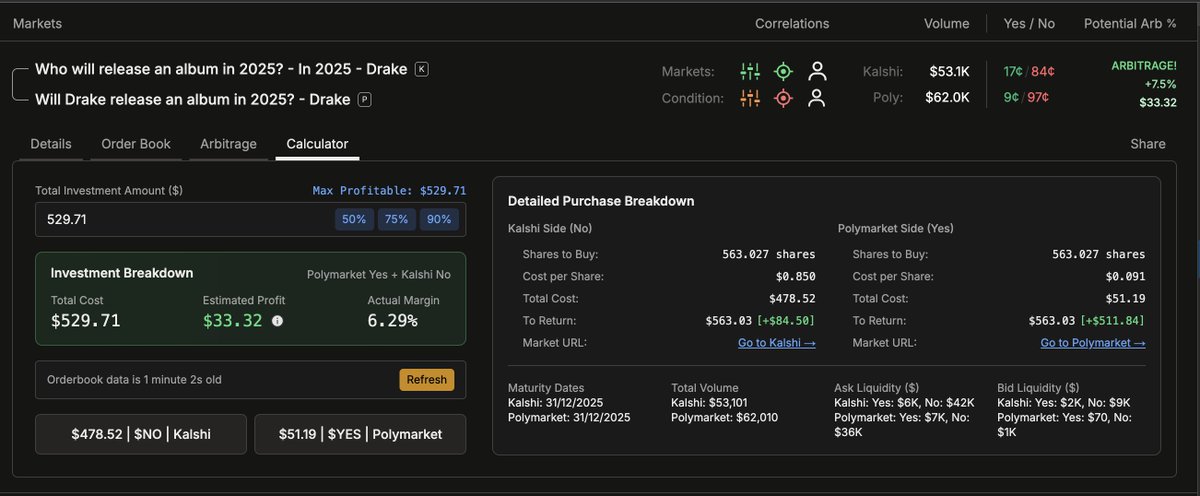Click the +7.5% arbitrage value
The height and width of the screenshot is (496, 1200).
1161,84
